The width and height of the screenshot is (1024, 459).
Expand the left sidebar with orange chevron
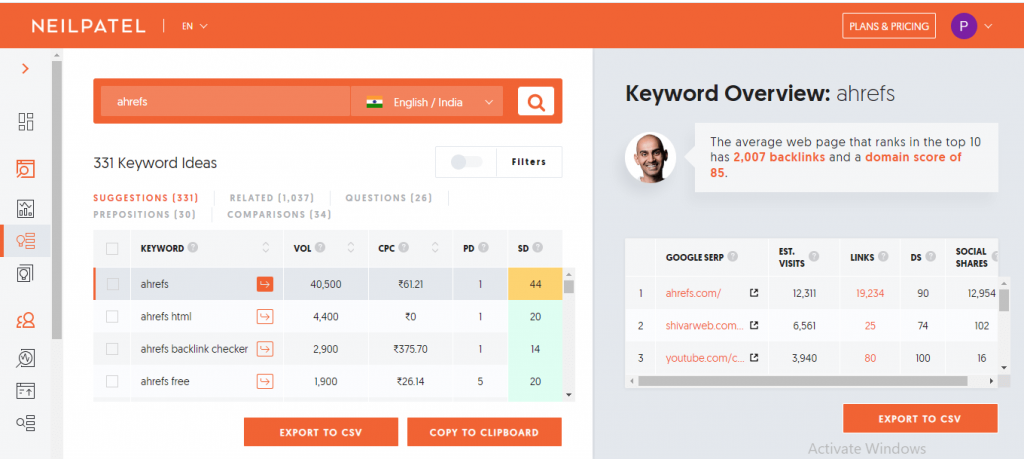[25, 69]
